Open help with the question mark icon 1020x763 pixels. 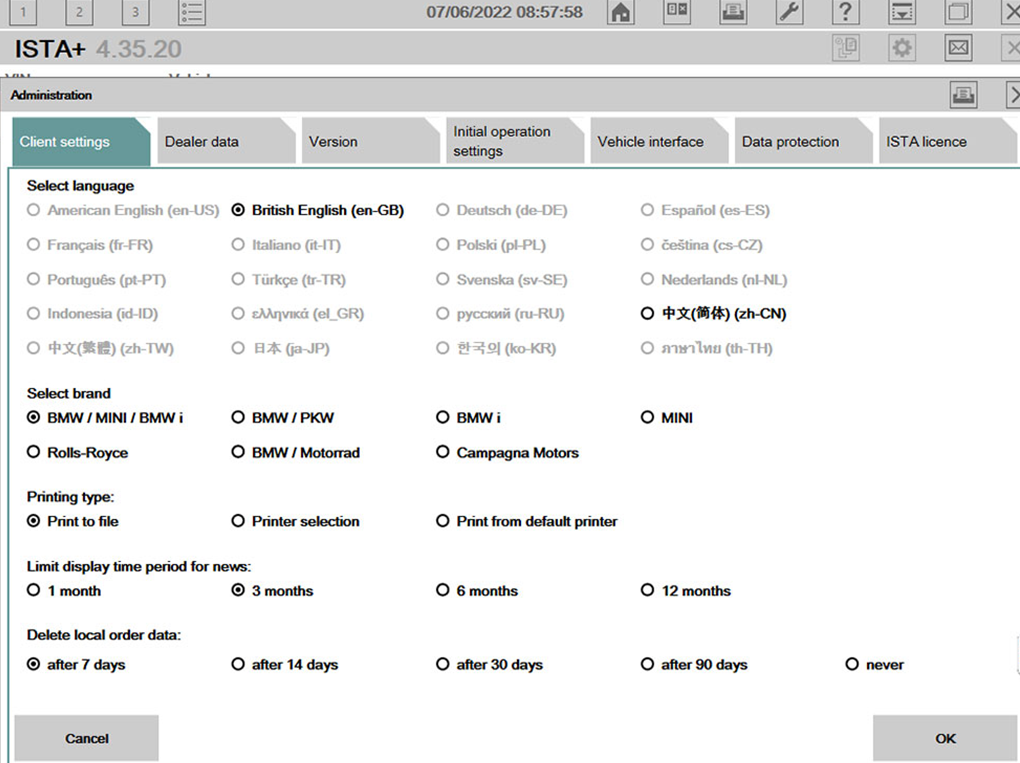[845, 12]
